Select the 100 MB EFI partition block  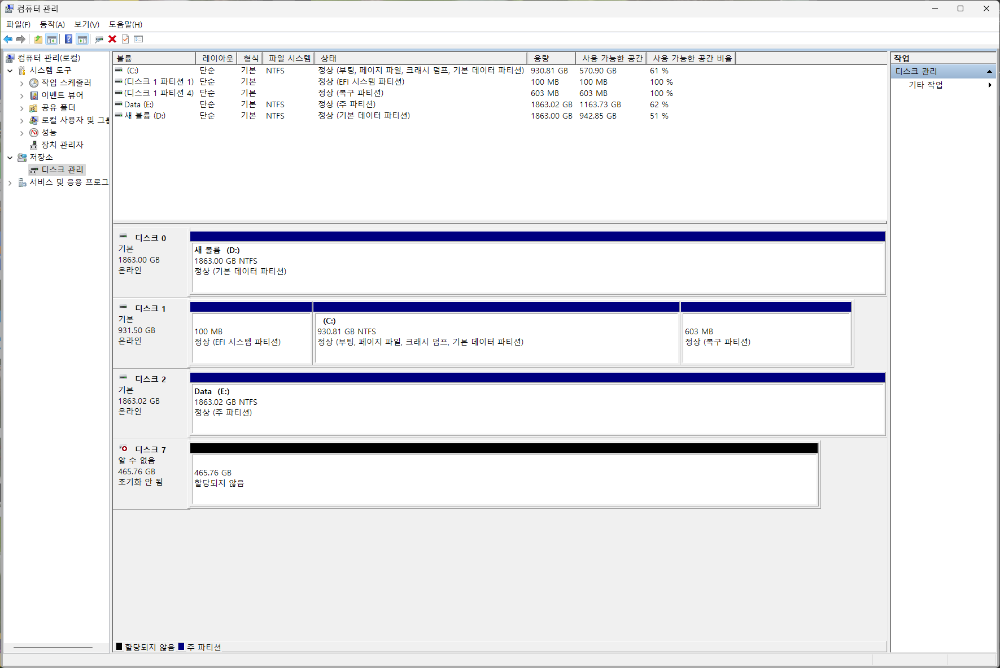point(251,334)
